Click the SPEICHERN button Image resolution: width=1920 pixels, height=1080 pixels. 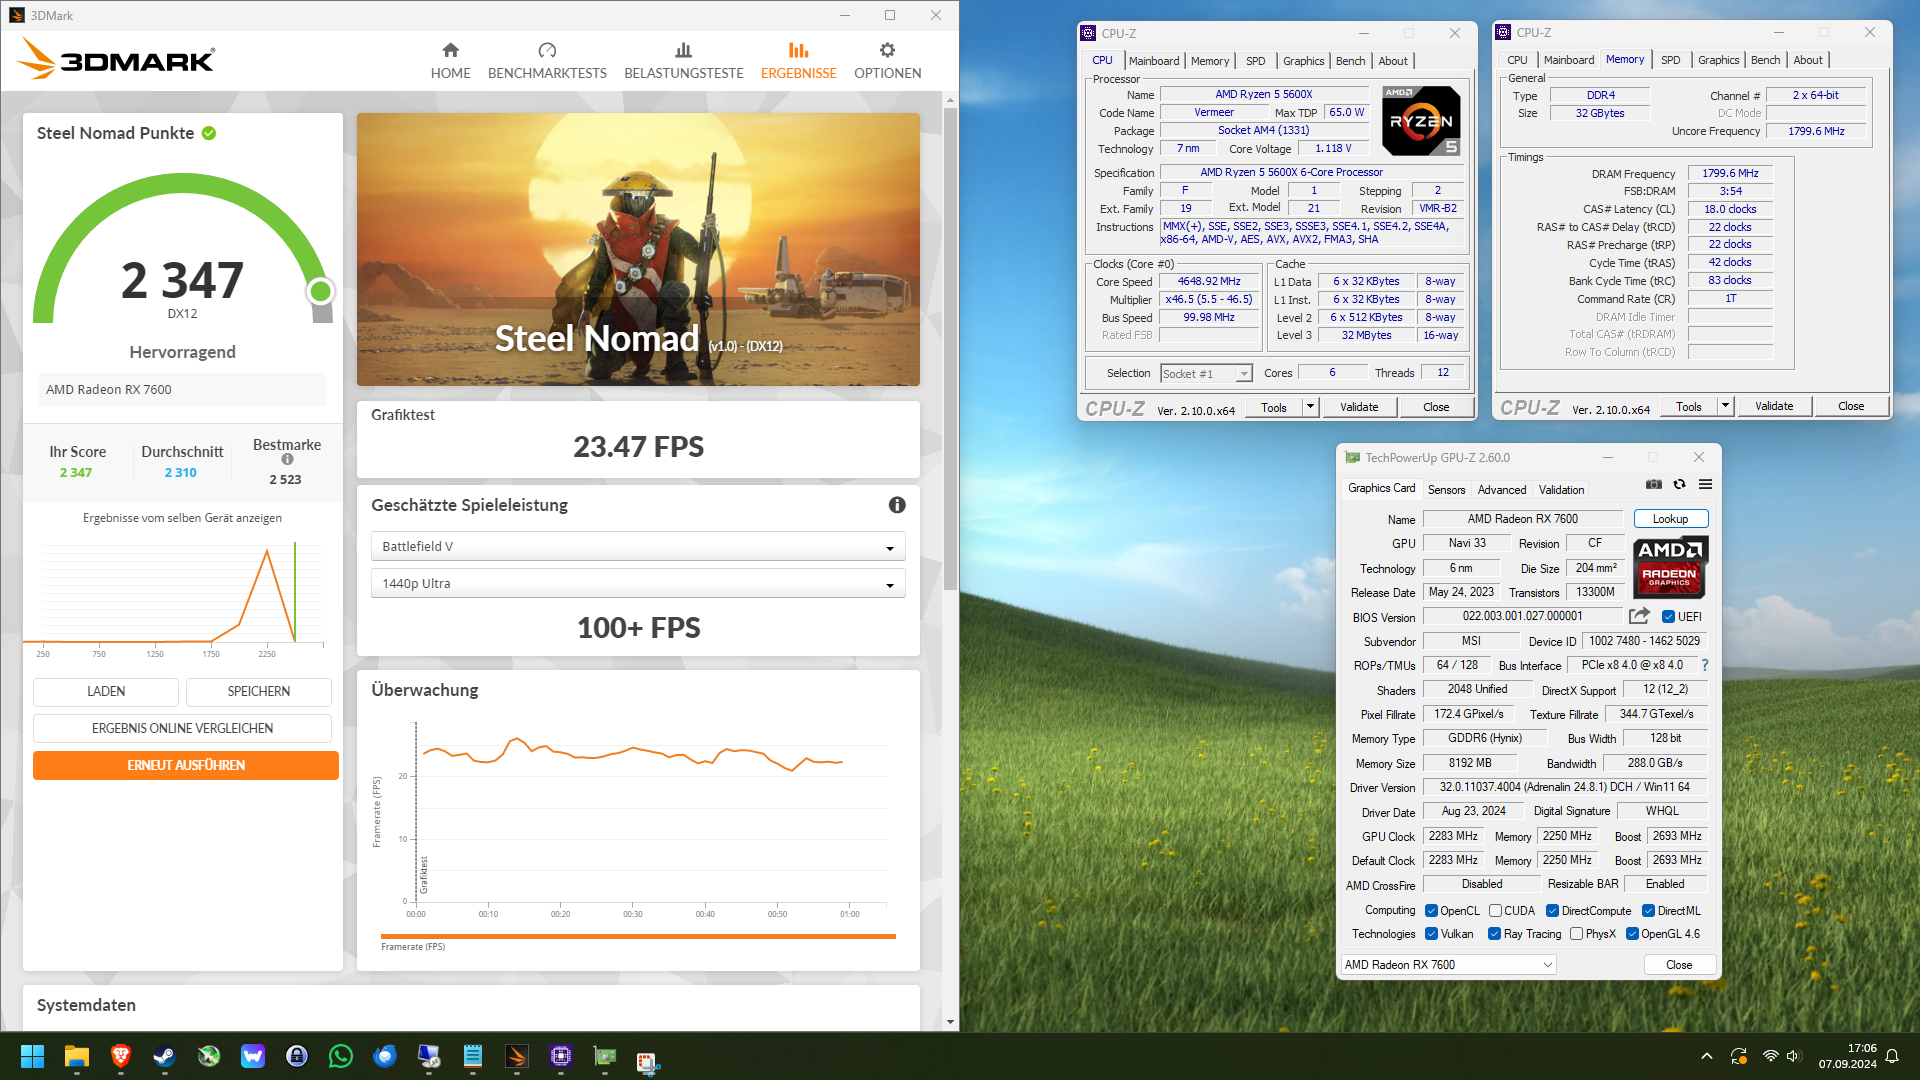click(259, 691)
